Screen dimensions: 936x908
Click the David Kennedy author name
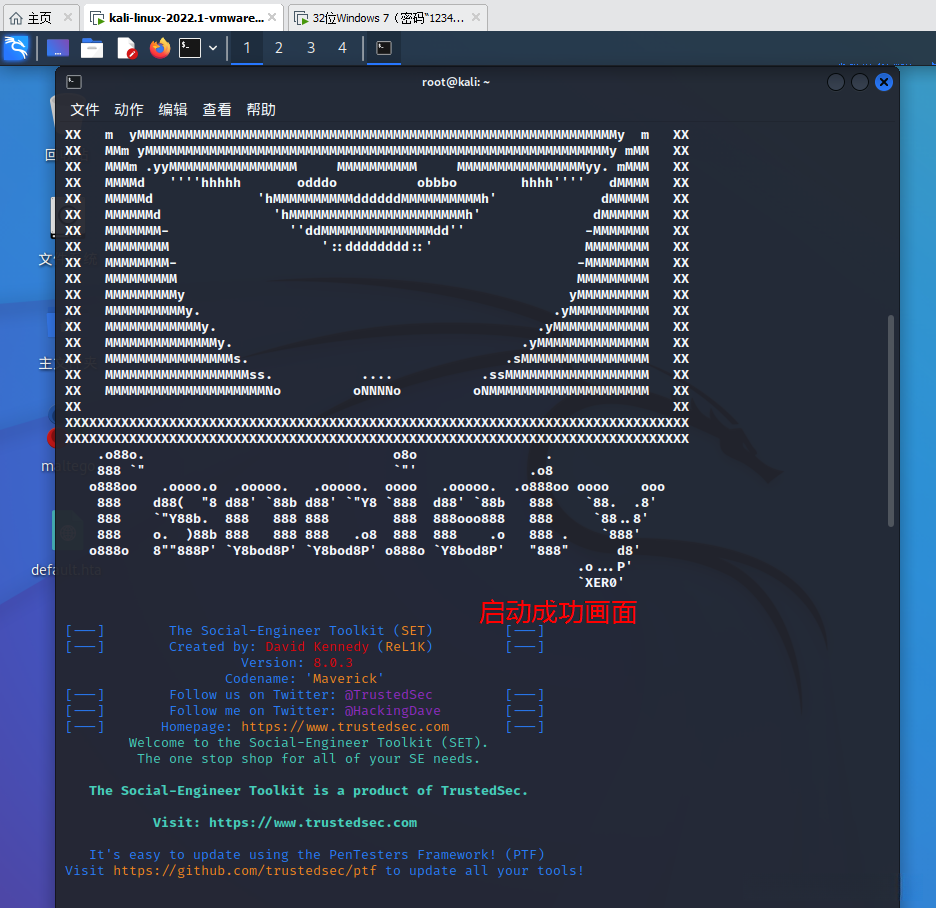tap(317, 647)
